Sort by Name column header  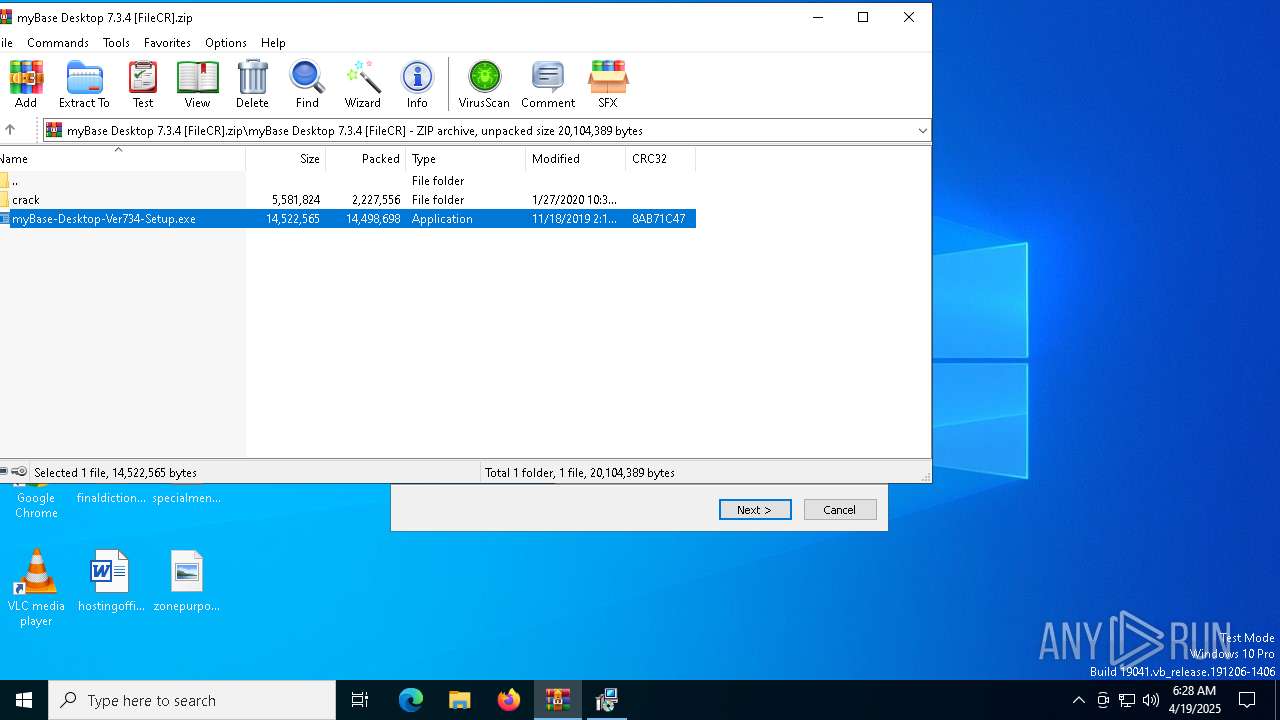[122, 159]
